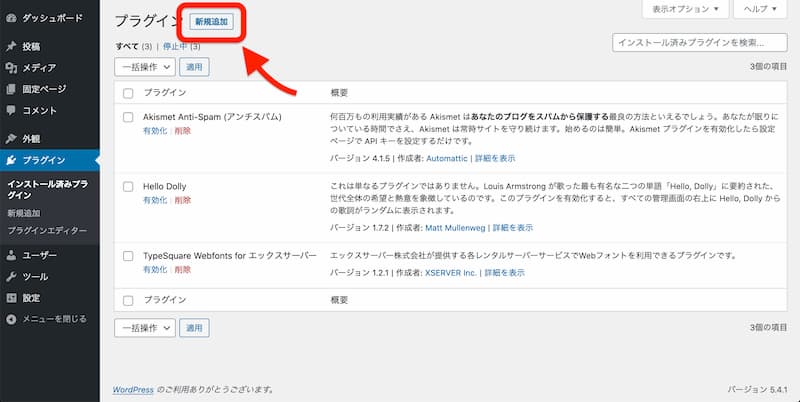Open 投稿 menu item
This screenshot has width=800, height=402.
tap(31, 46)
